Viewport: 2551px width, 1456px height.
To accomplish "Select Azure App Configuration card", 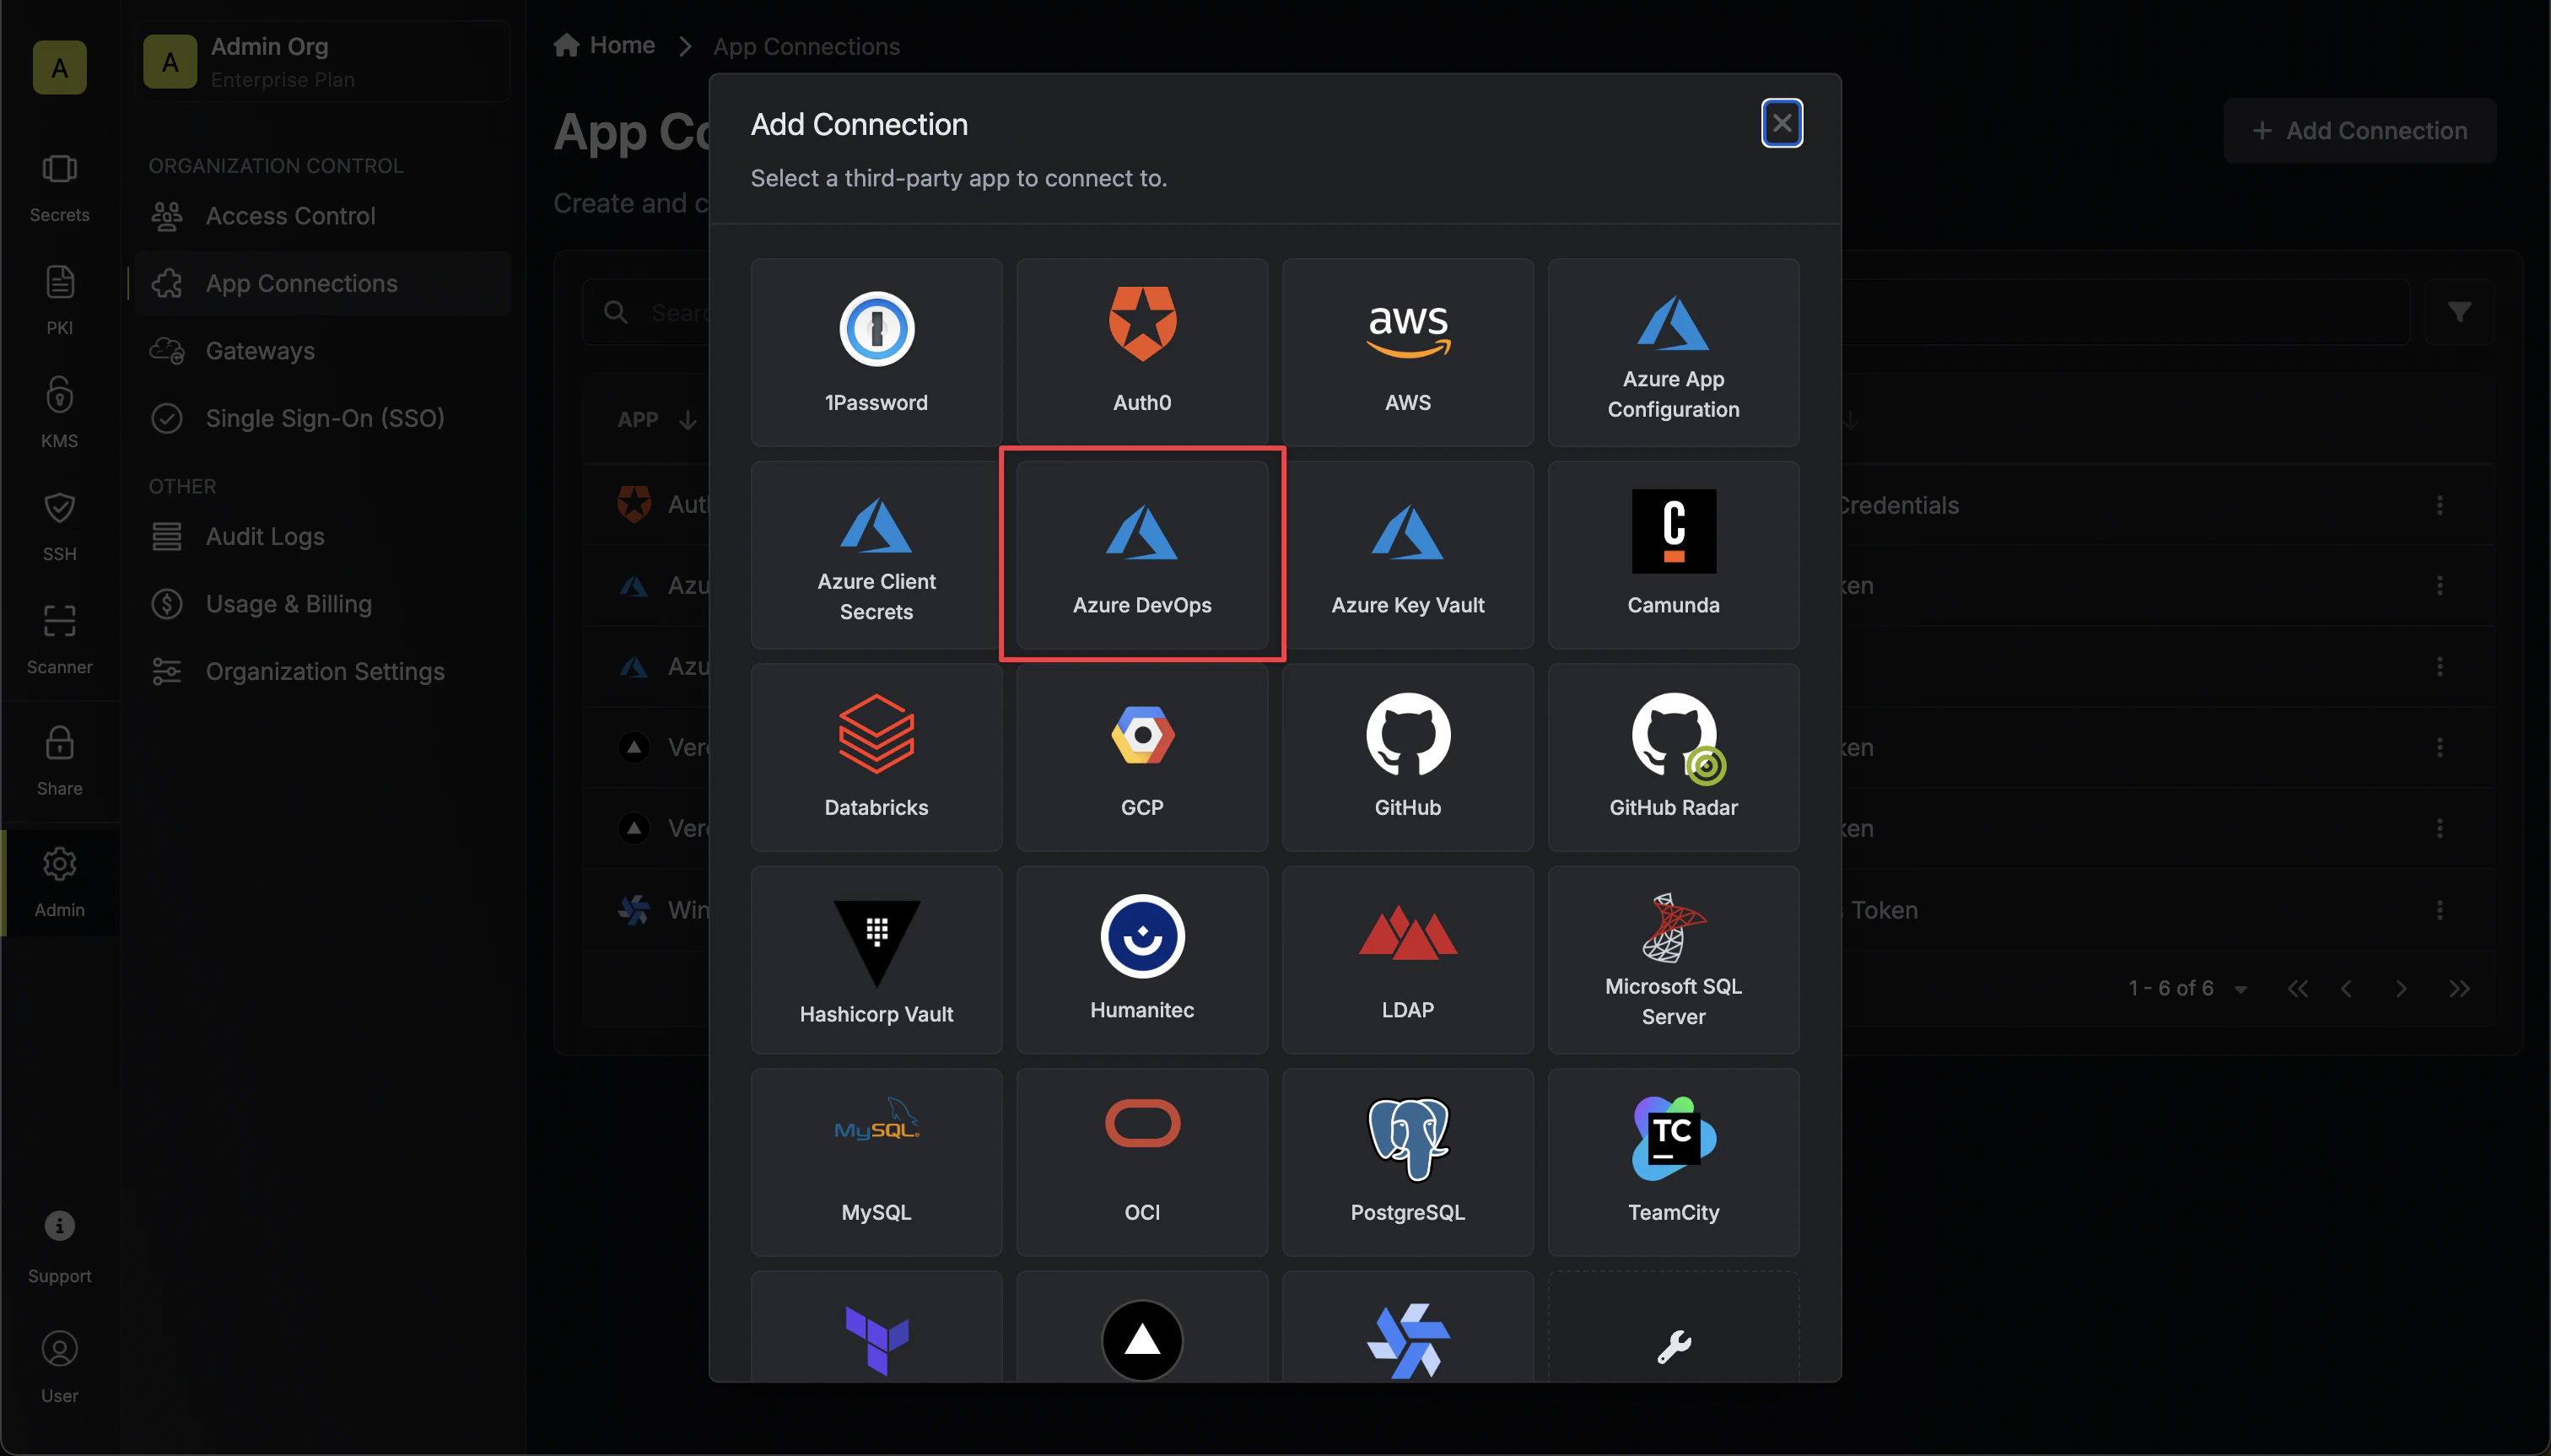I will click(x=1673, y=352).
